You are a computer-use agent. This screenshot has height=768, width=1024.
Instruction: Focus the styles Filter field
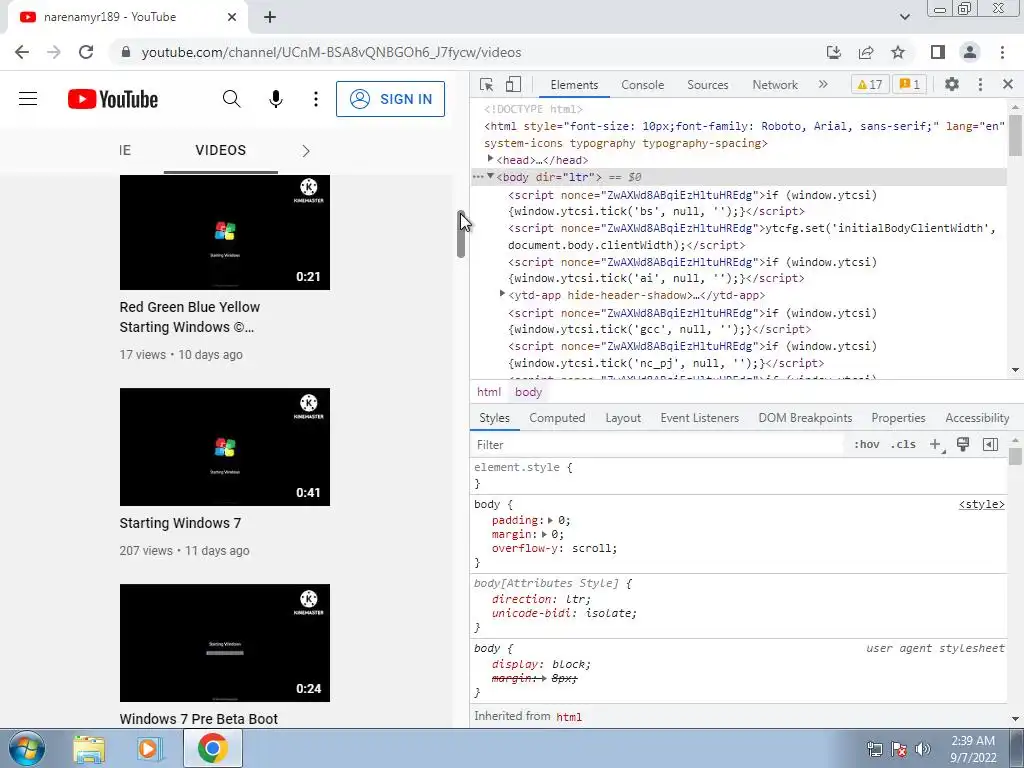pos(656,445)
